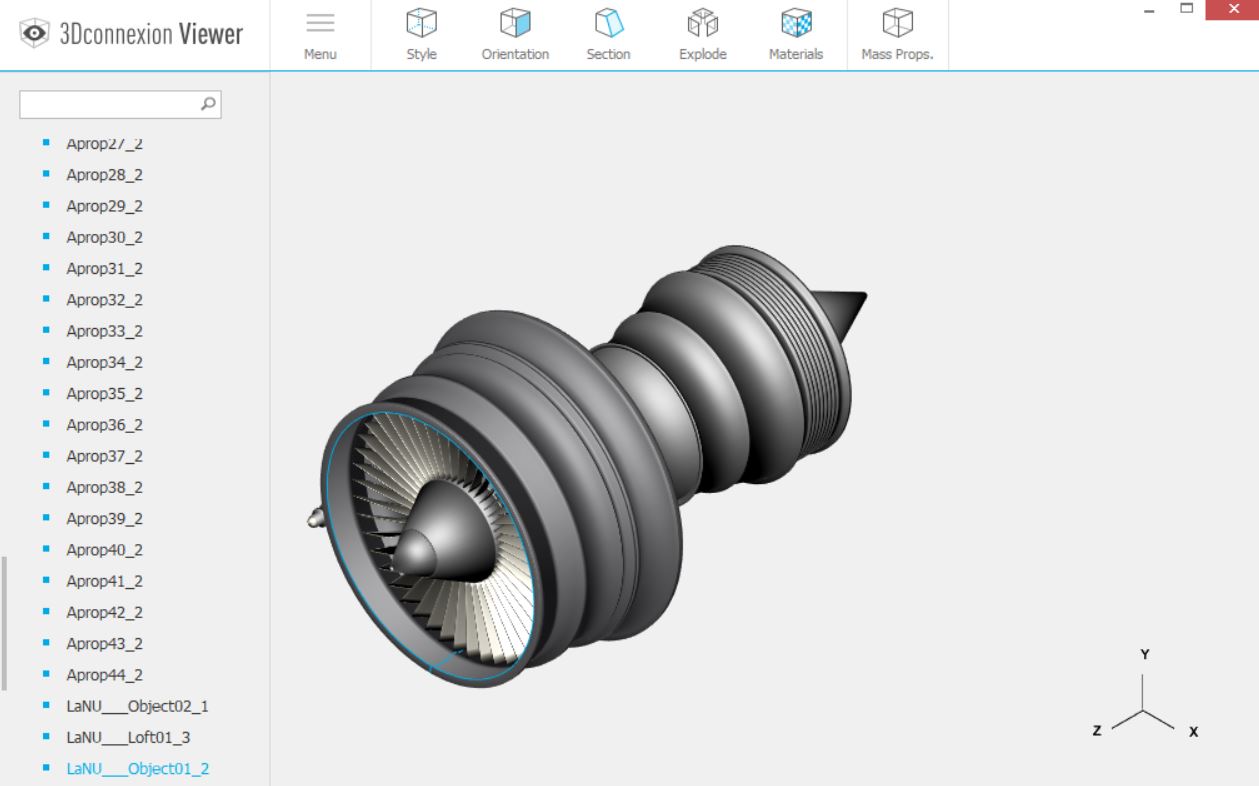Click the parts list scrollbar thumb
Viewport: 1259px width, 786px height.
point(4,624)
